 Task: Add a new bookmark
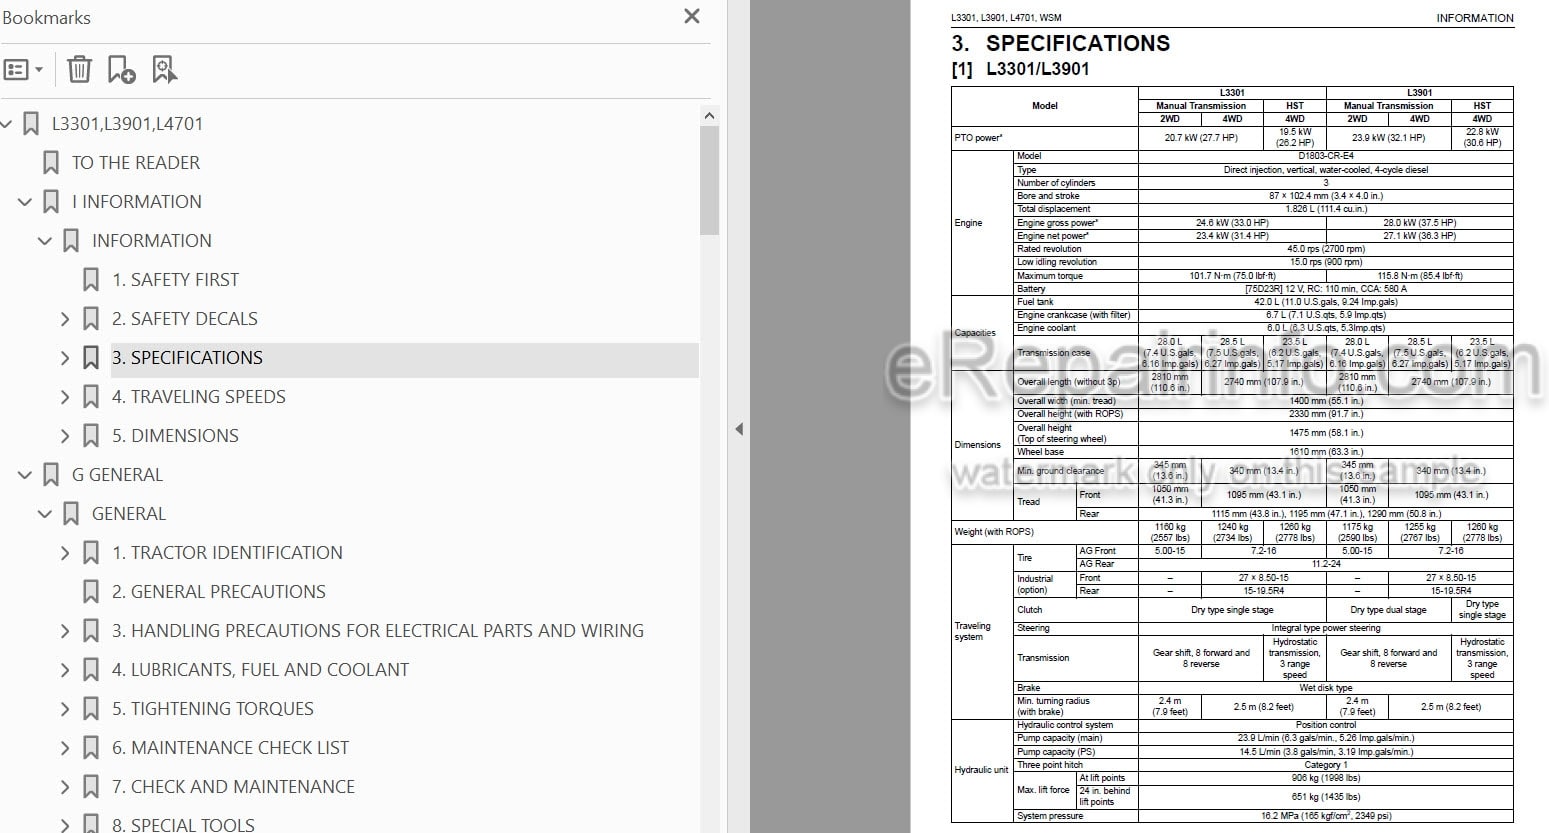pos(121,69)
